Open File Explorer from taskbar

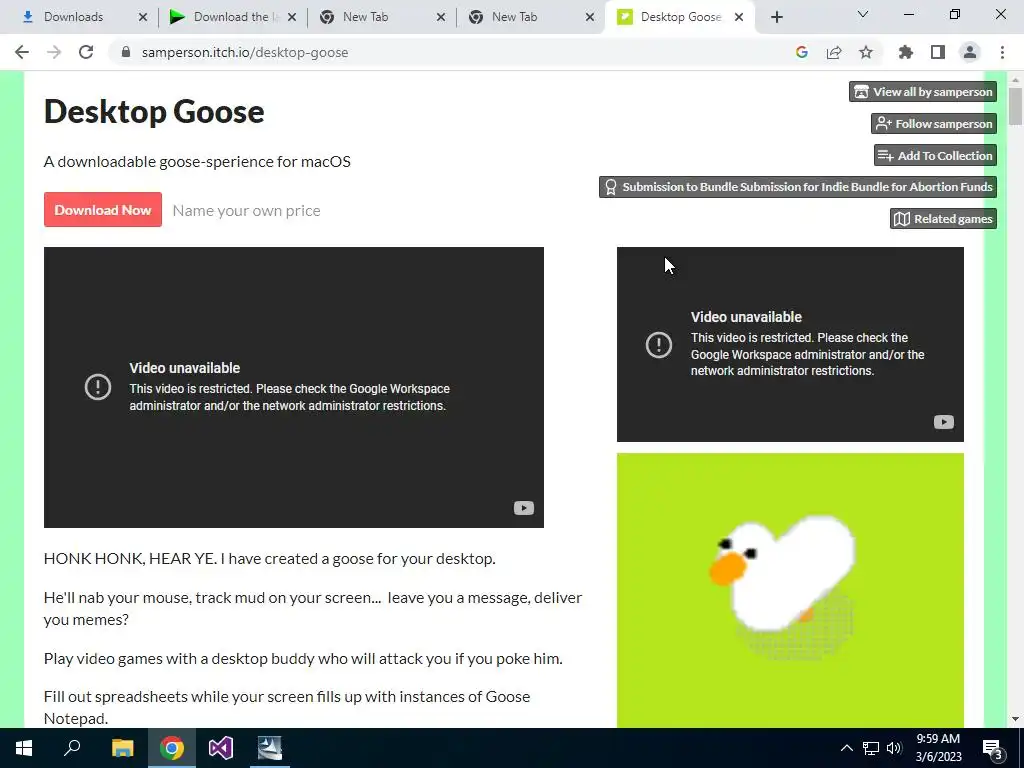tap(122, 748)
